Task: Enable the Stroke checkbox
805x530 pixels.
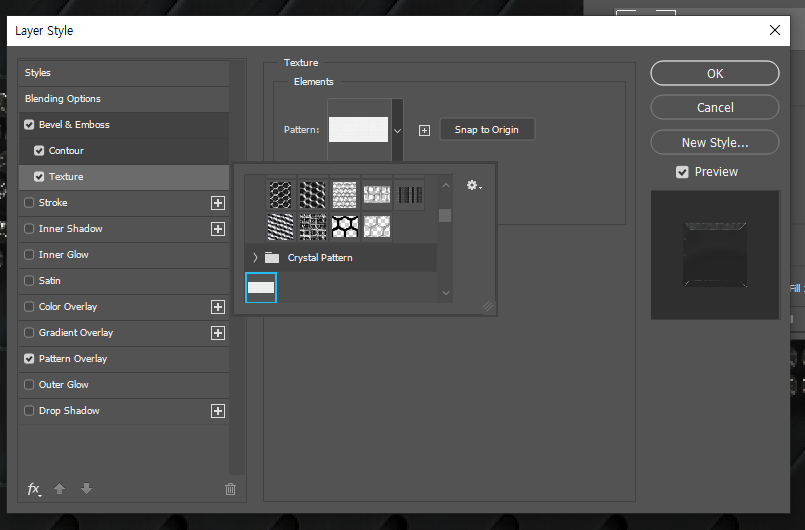Action: click(x=29, y=203)
